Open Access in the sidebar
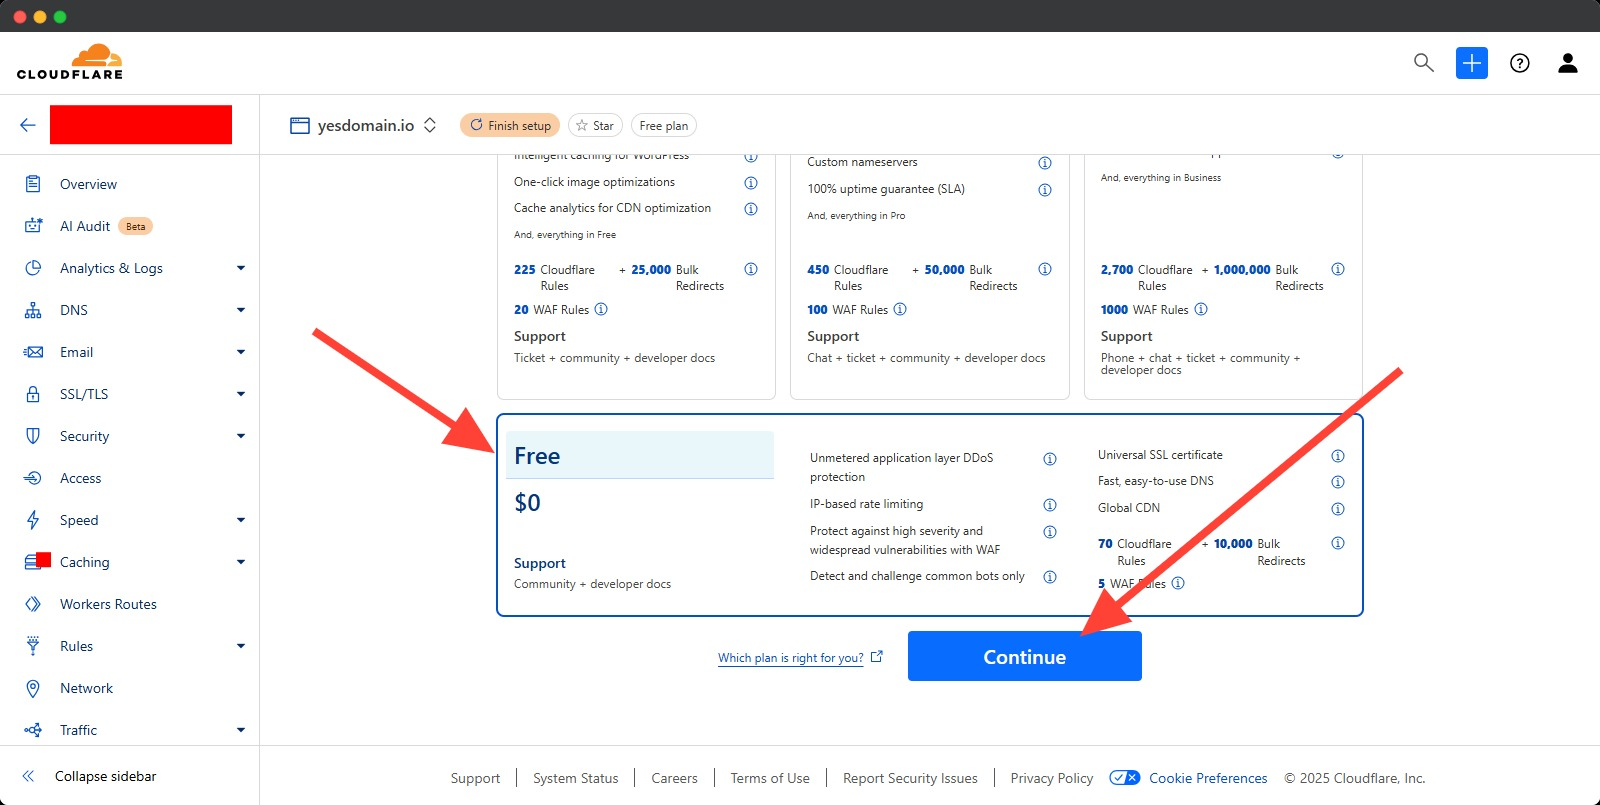 (80, 478)
